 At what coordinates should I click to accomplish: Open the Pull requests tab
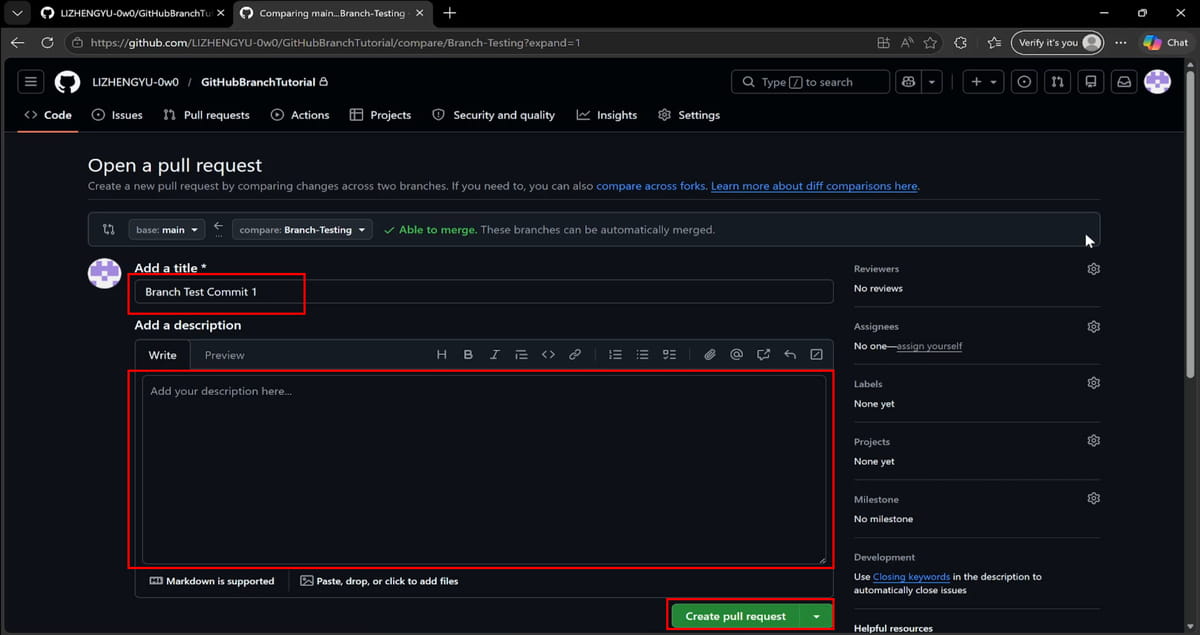pyautogui.click(x=206, y=114)
